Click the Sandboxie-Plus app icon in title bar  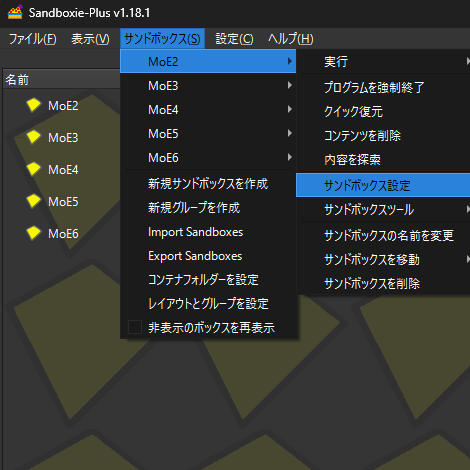(x=15, y=12)
